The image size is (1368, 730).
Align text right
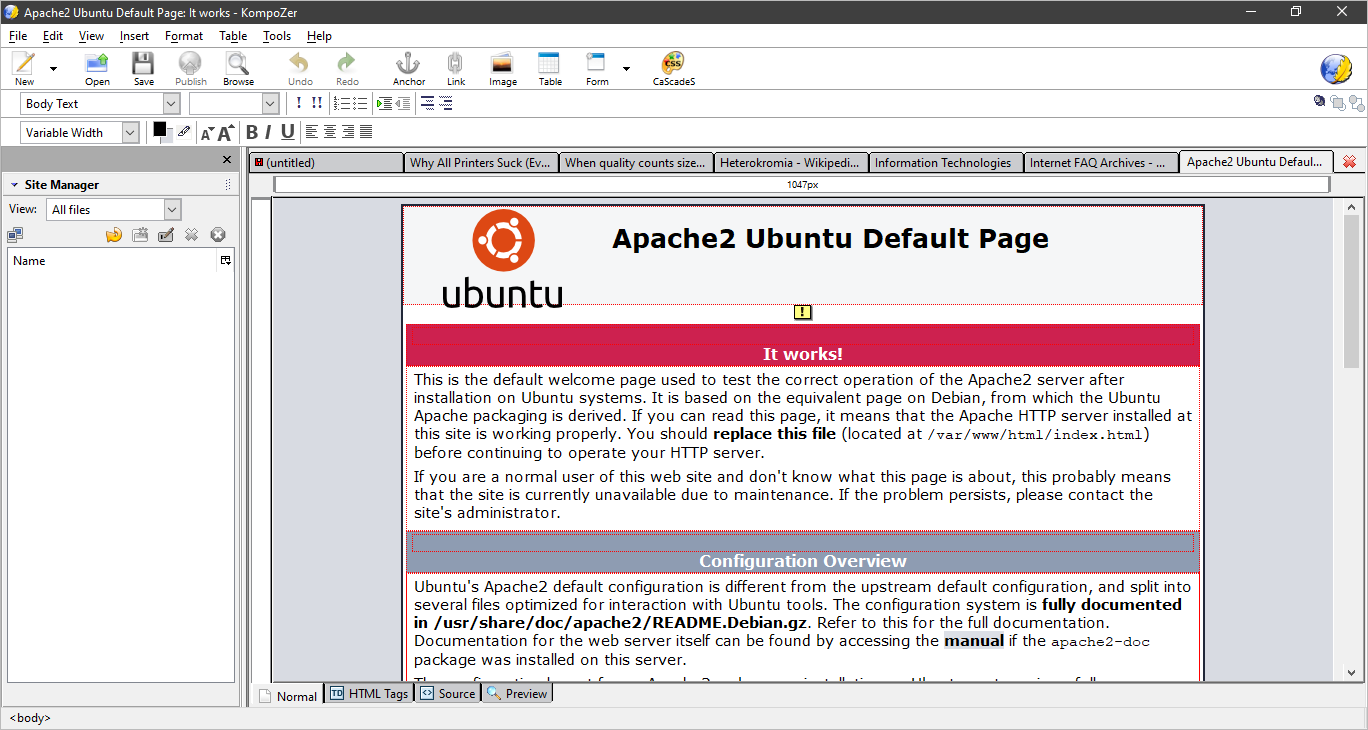348,132
